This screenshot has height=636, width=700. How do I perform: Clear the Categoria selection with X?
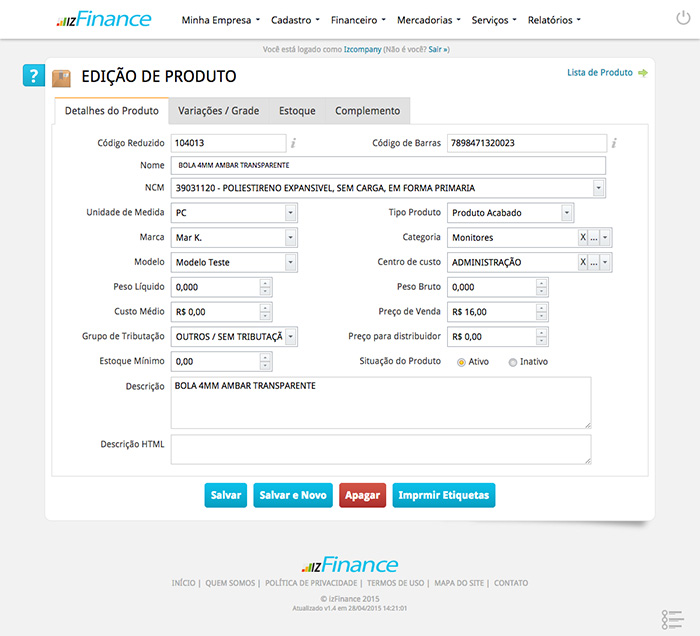pyautogui.click(x=583, y=238)
